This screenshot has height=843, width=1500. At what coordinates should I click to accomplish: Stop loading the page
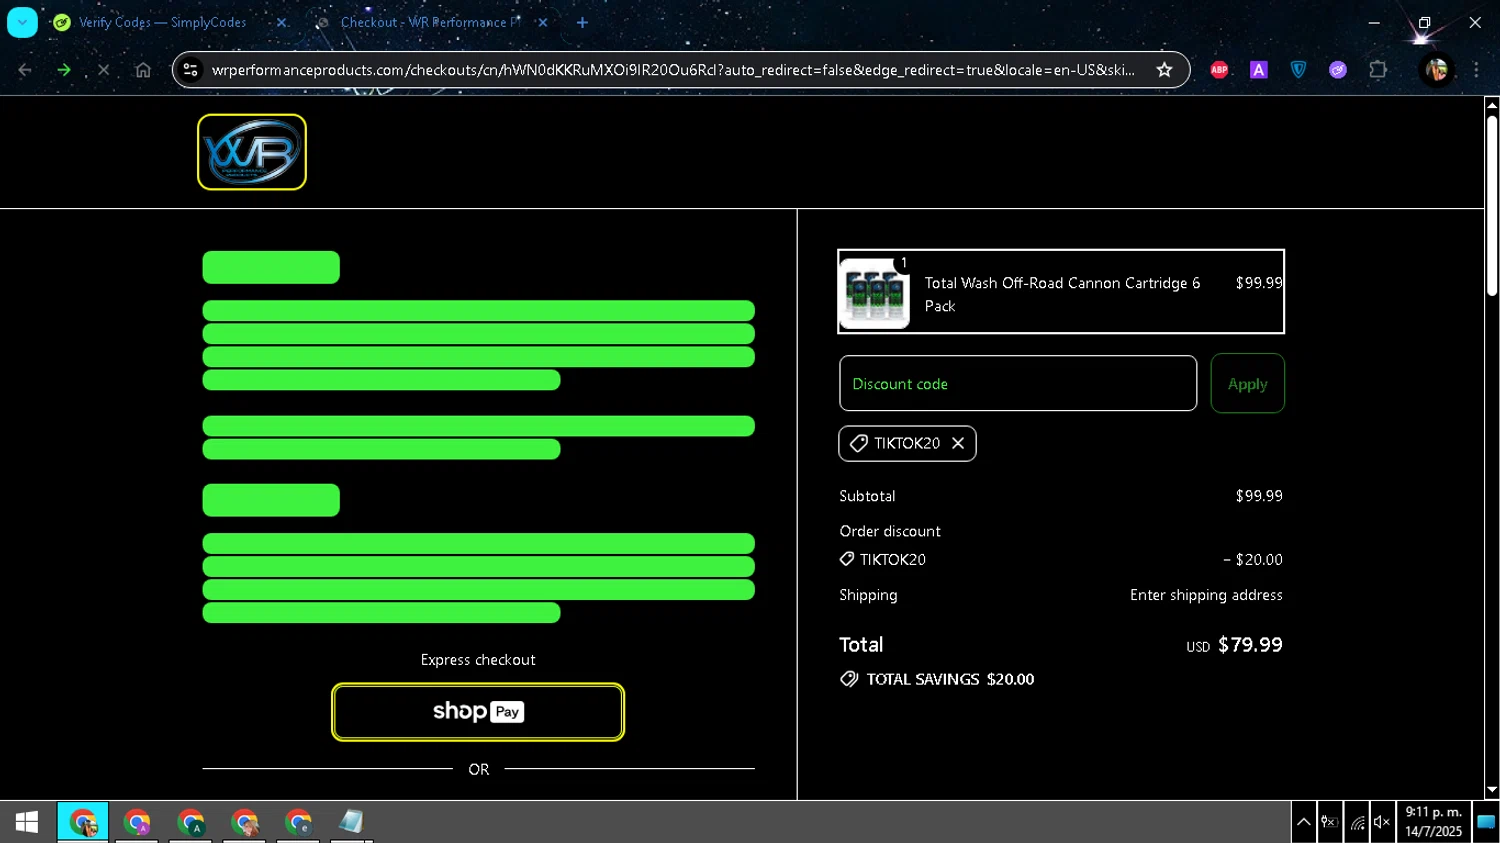[103, 70]
